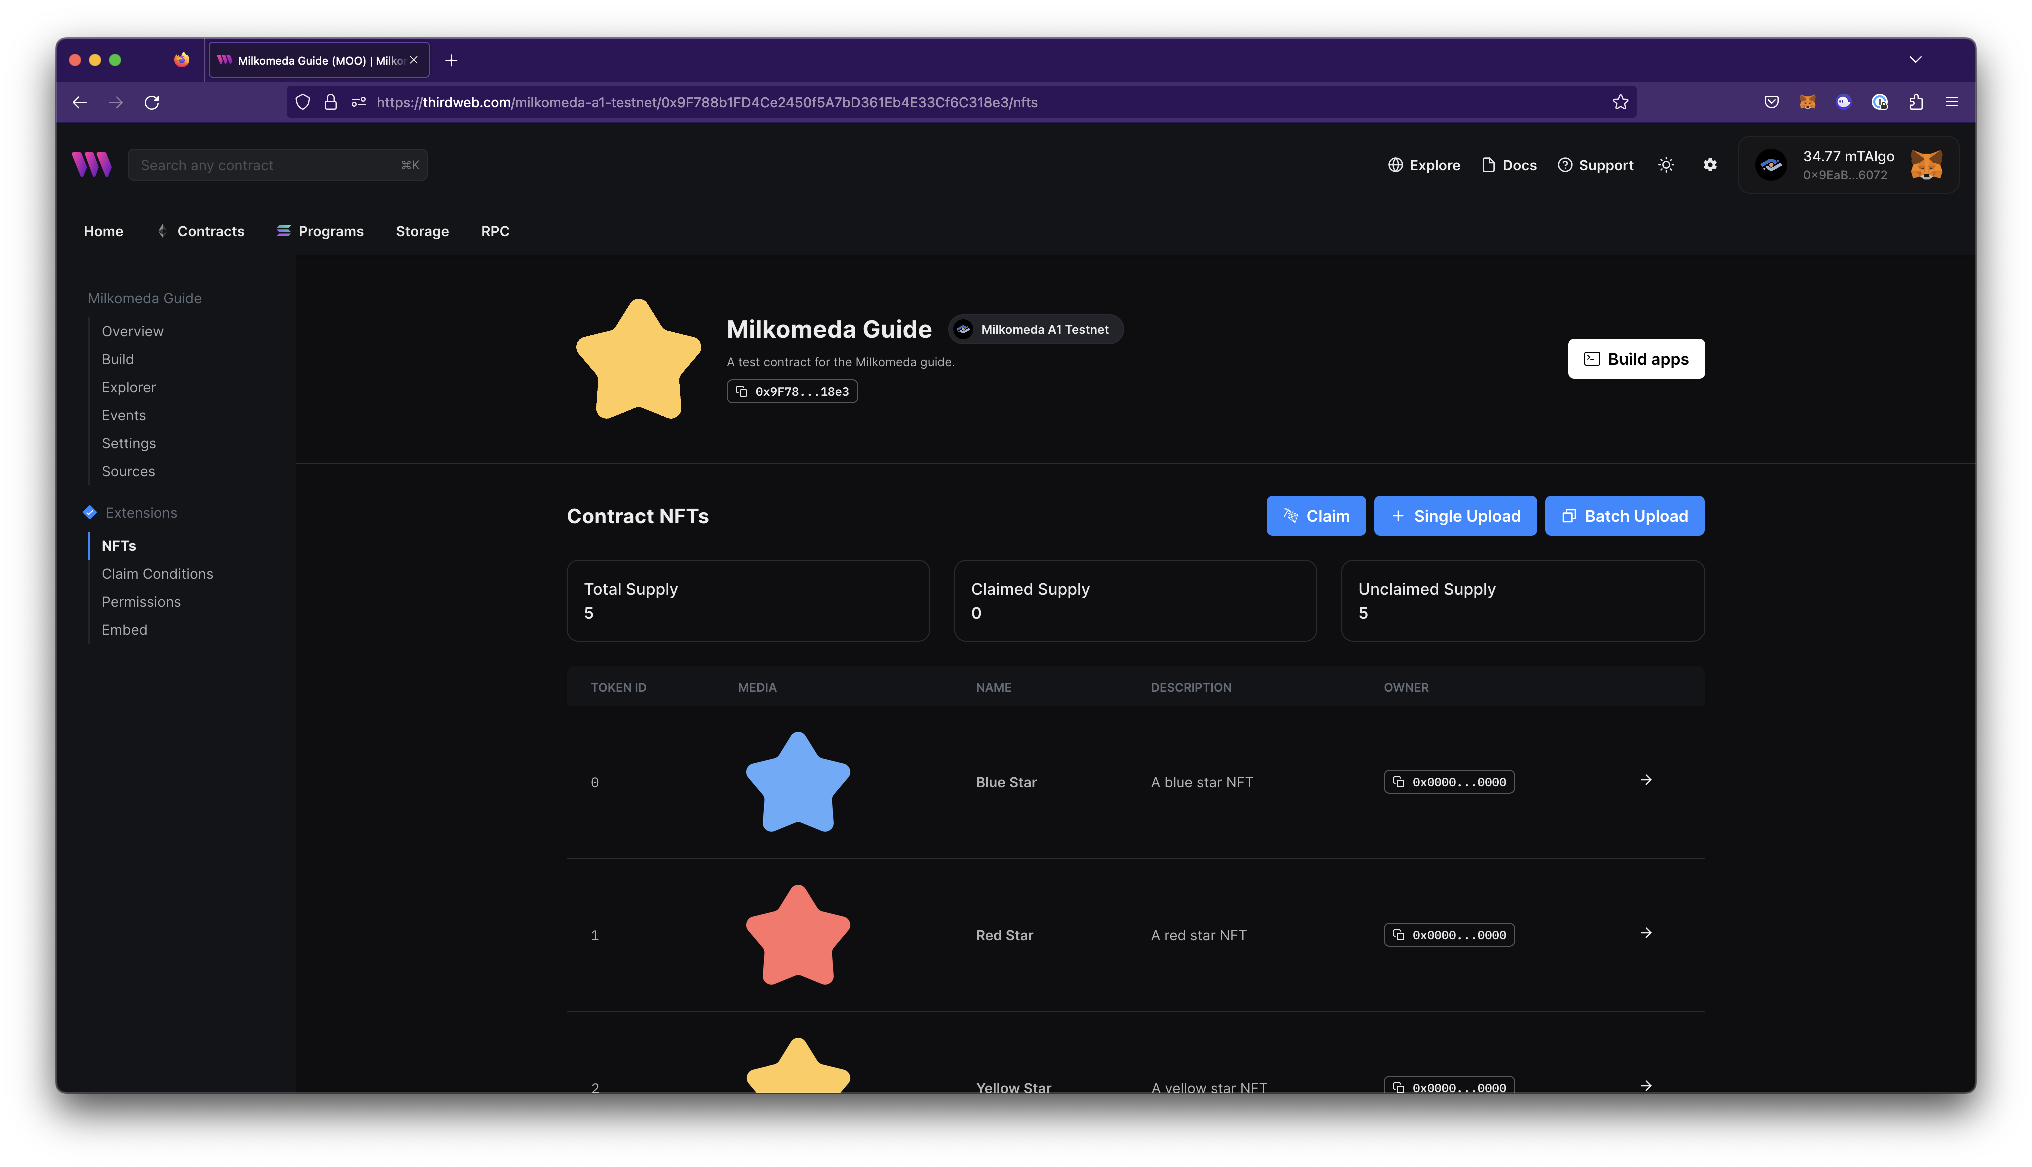Go to Contracts navigation tab

[210, 231]
